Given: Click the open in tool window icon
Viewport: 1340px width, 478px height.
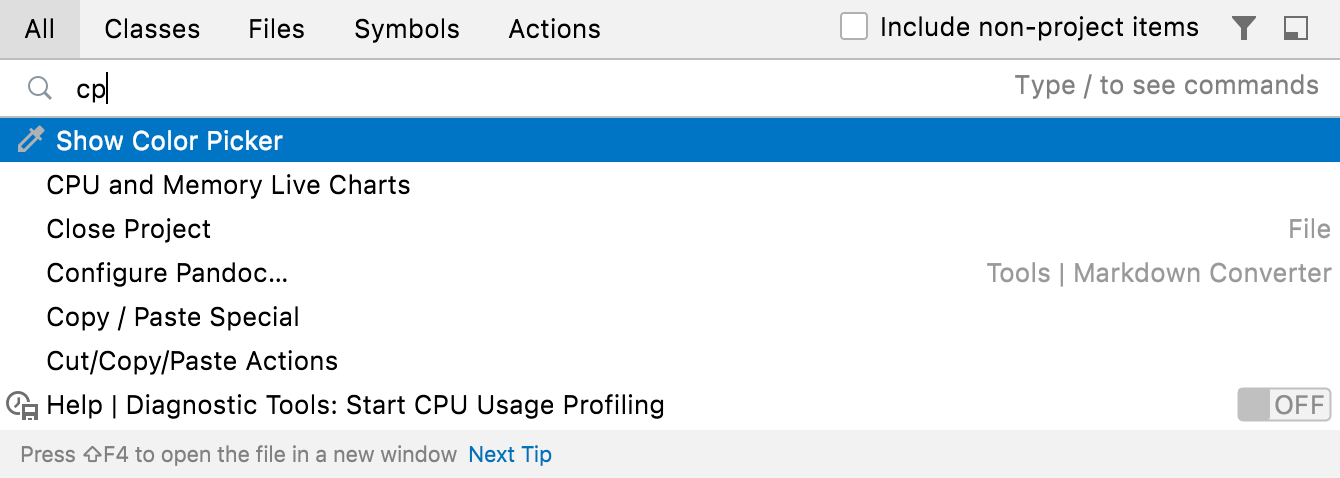Looking at the screenshot, I should click(x=1296, y=29).
